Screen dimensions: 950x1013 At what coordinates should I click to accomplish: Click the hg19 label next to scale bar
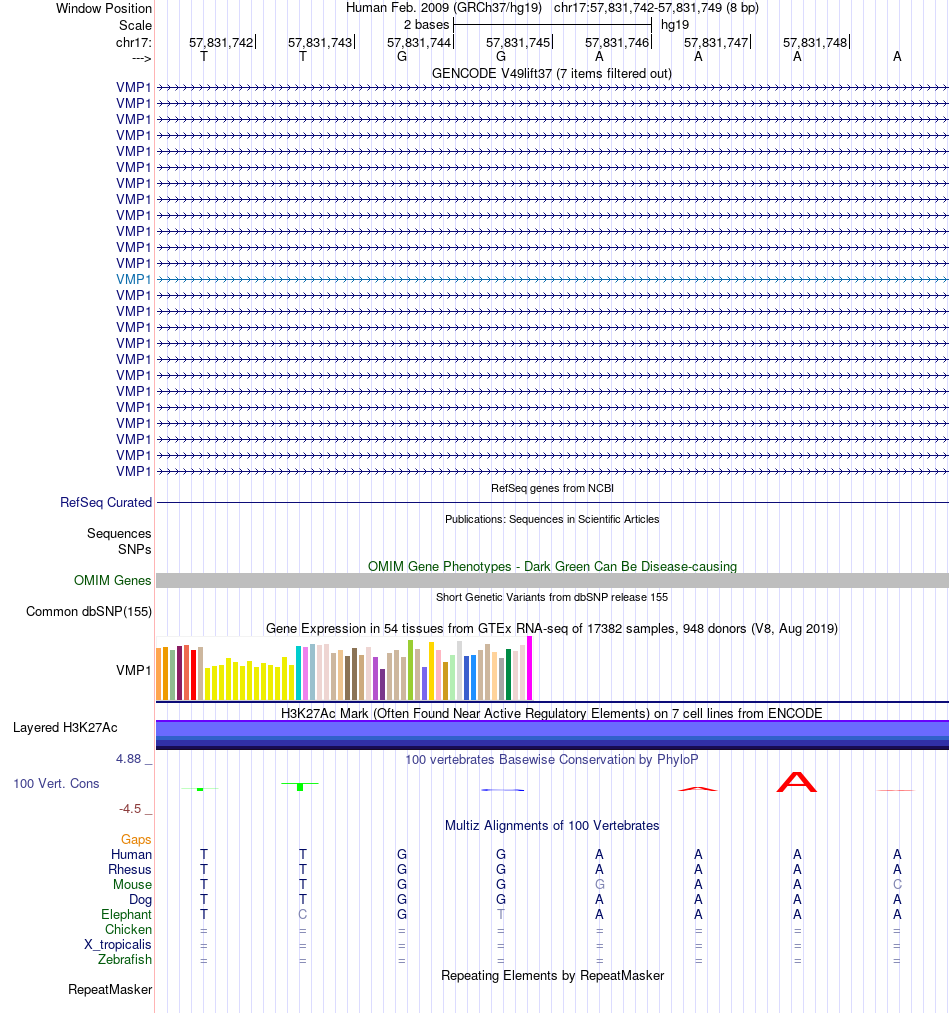(x=675, y=25)
